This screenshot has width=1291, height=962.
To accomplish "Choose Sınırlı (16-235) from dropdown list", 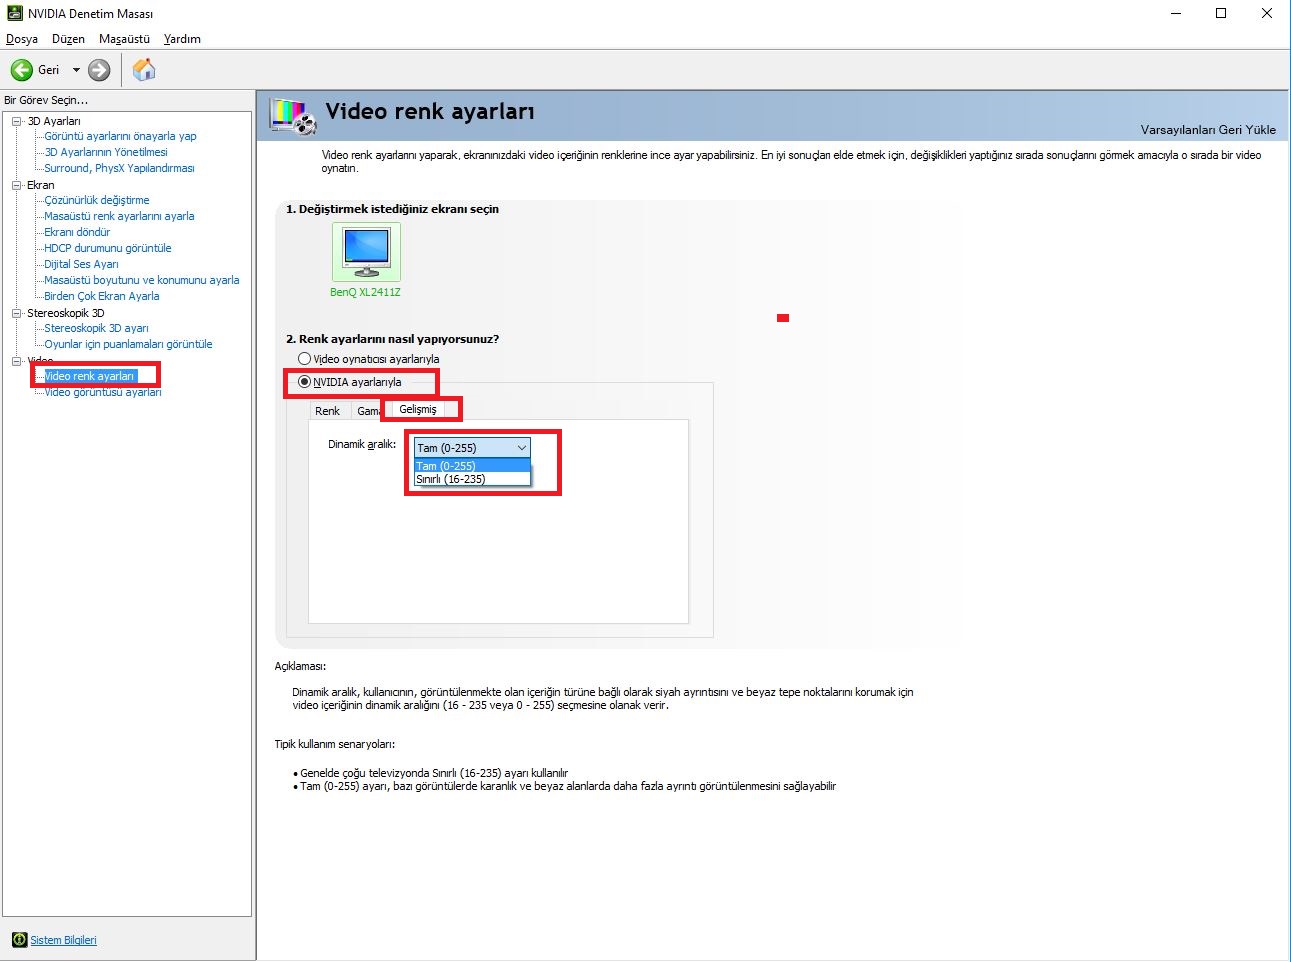I will click(x=472, y=479).
